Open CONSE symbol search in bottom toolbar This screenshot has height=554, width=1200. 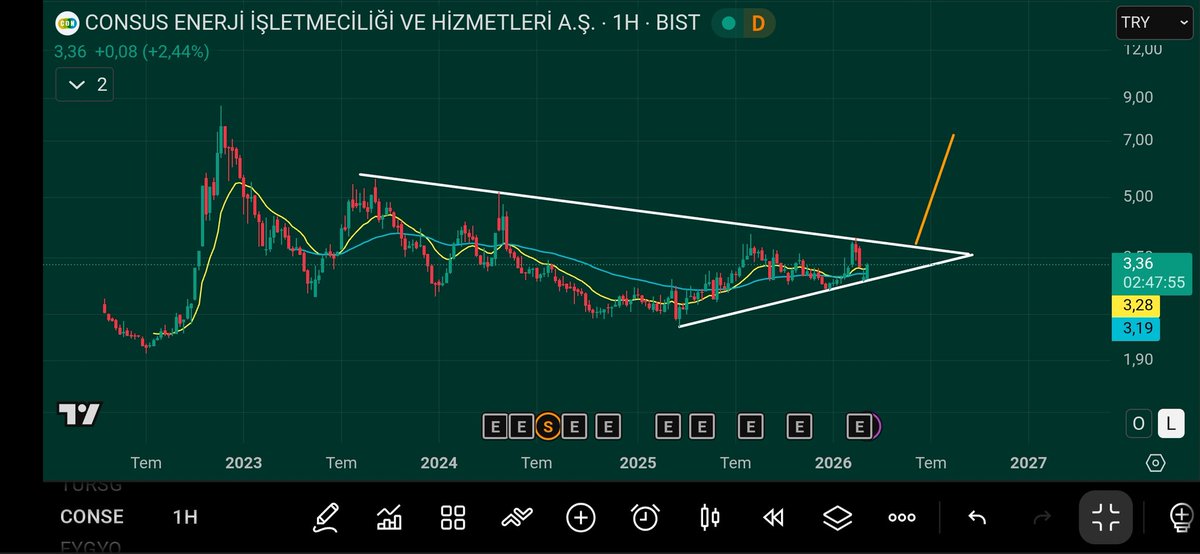pos(91,517)
